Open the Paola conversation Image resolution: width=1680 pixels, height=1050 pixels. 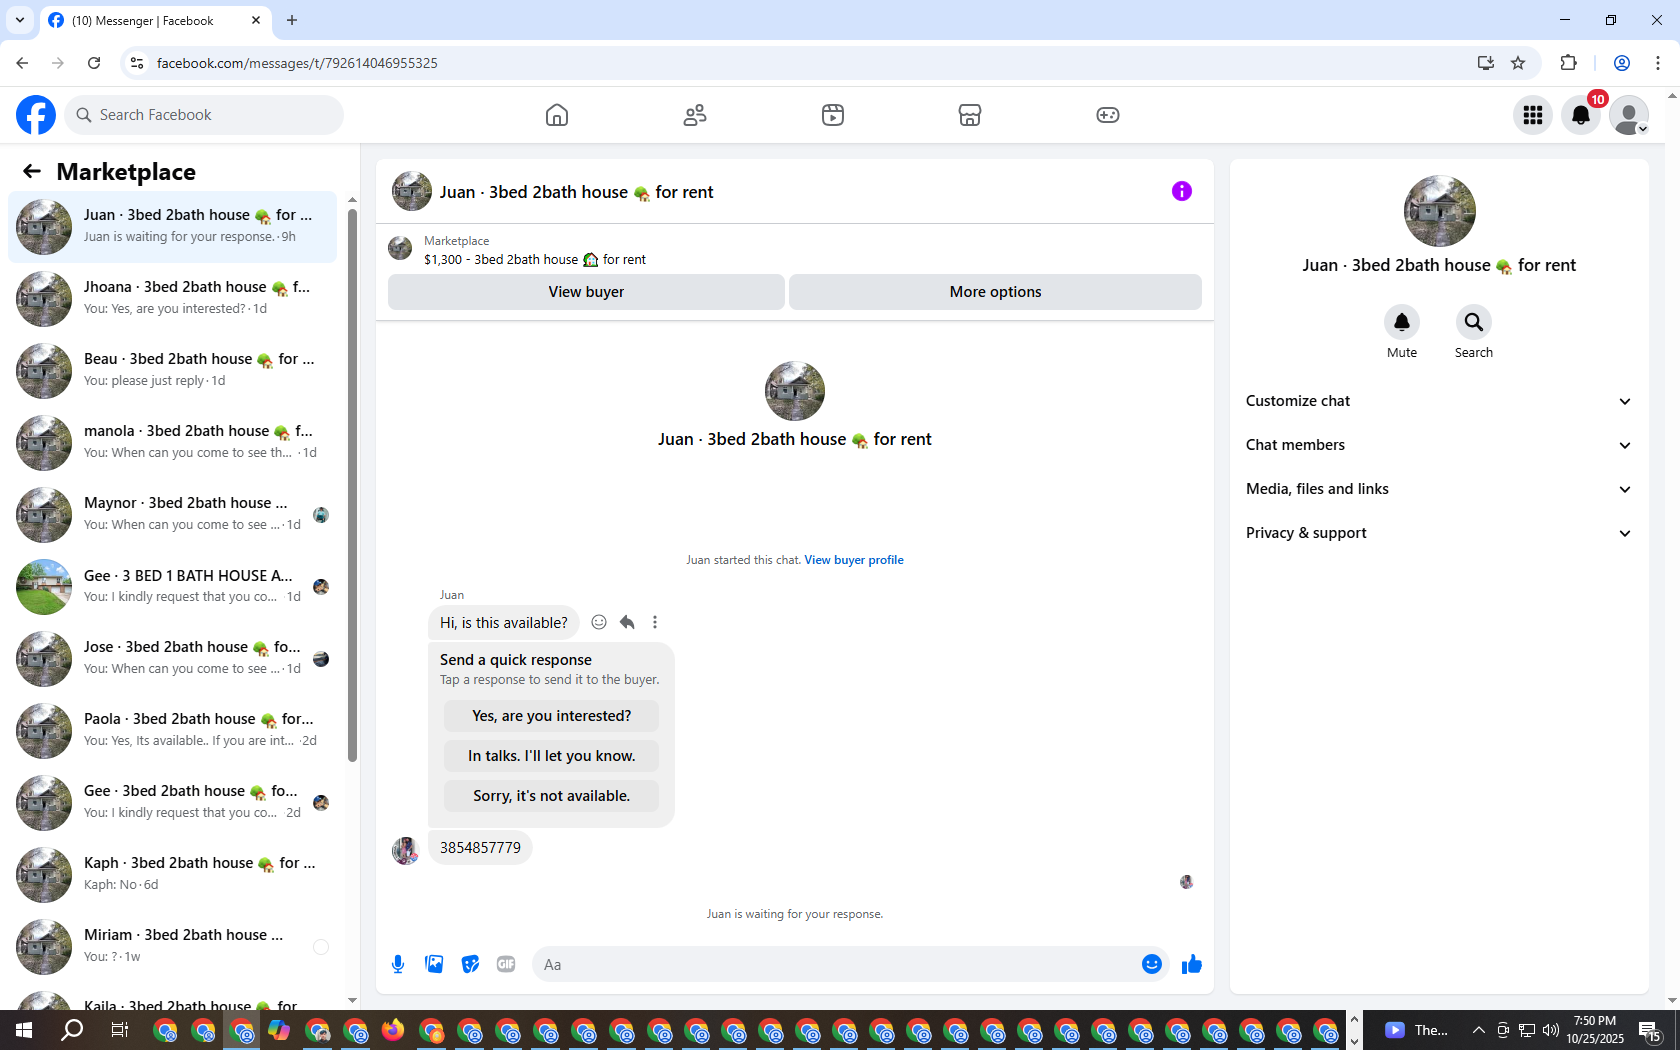coord(172,731)
